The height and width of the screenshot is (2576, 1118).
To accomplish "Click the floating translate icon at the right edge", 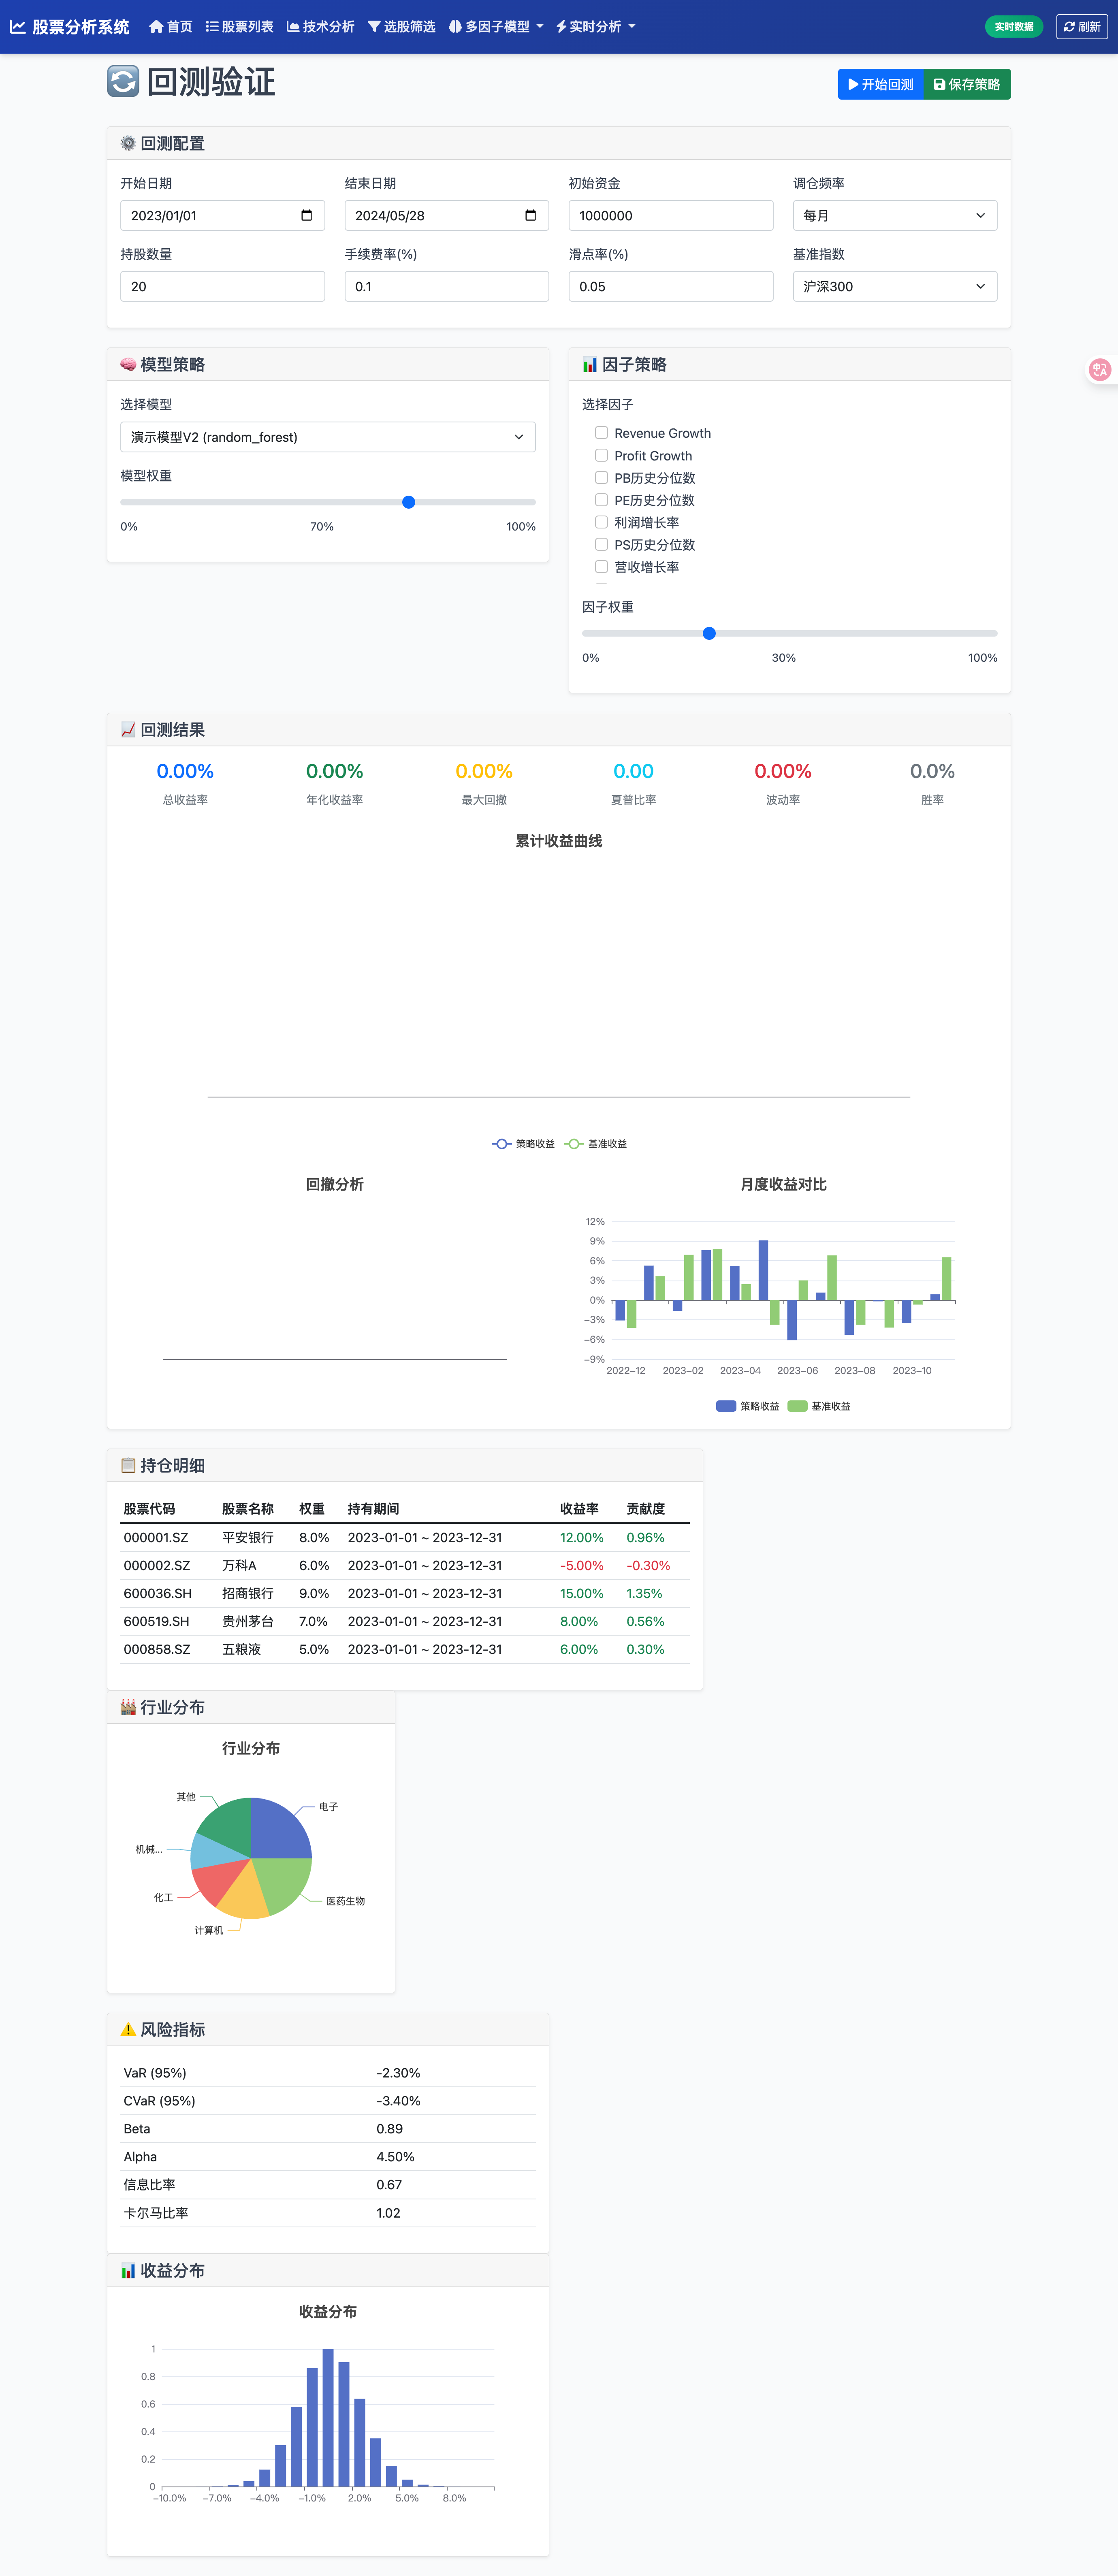I will (x=1100, y=370).
